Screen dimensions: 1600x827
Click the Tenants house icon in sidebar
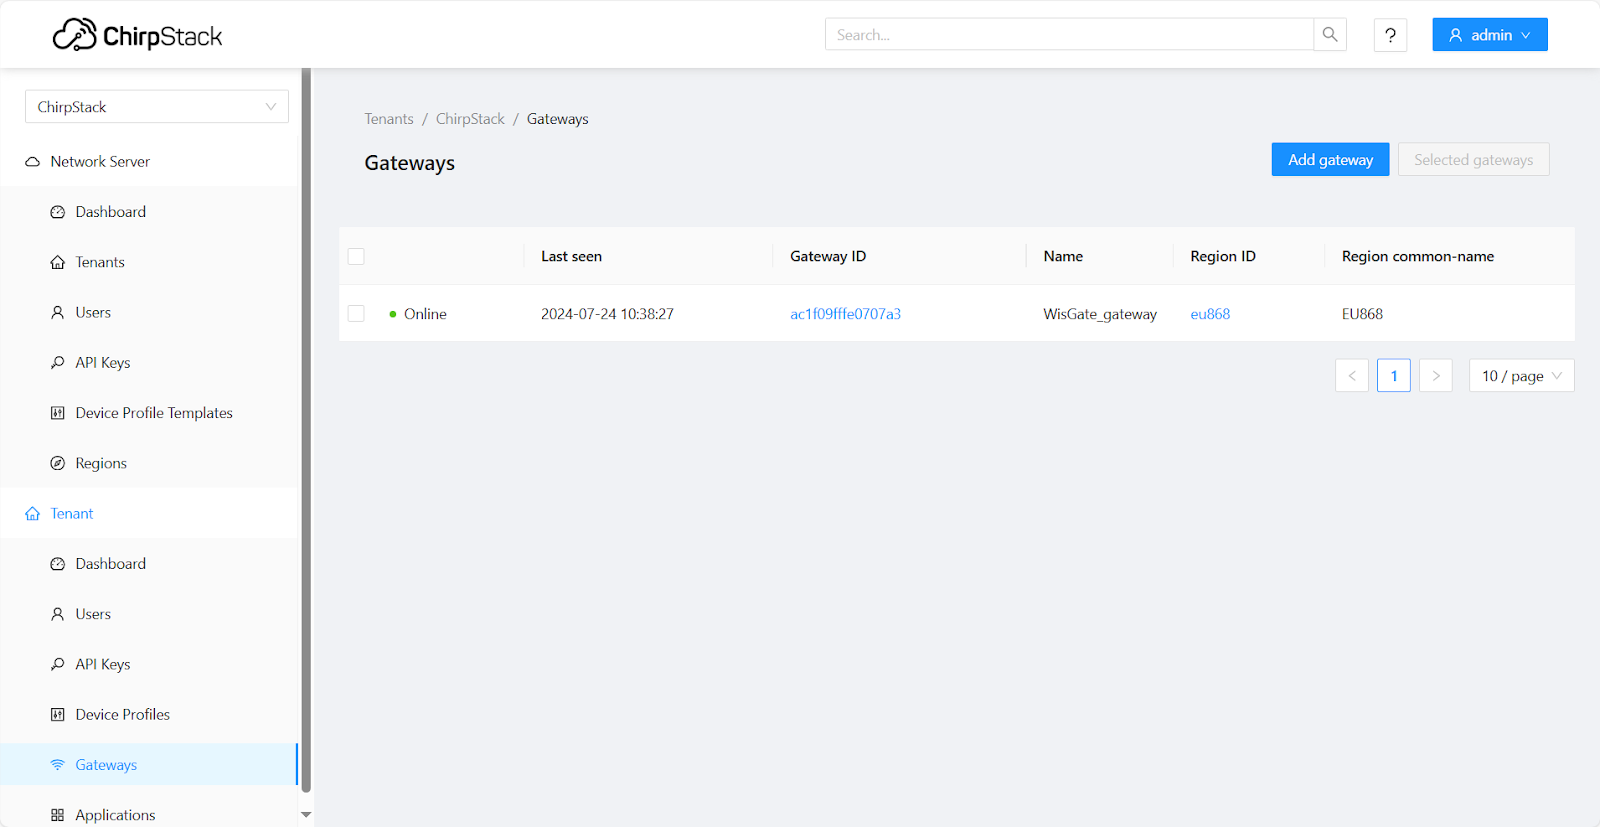click(58, 262)
